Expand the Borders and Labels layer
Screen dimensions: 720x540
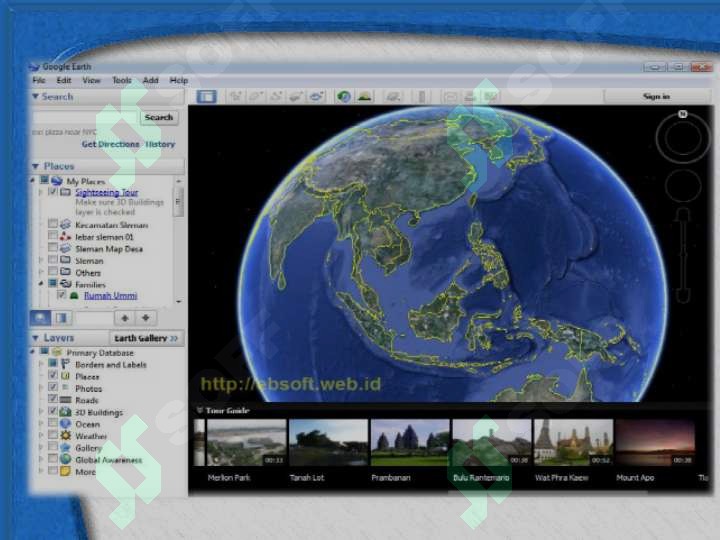(41, 364)
